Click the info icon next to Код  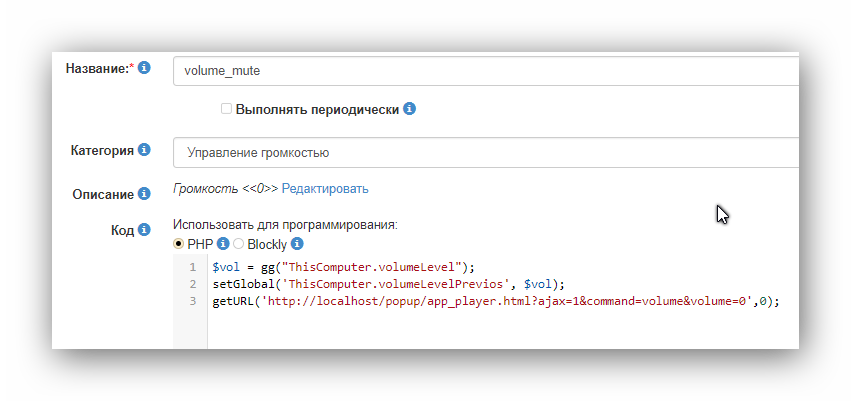click(144, 230)
